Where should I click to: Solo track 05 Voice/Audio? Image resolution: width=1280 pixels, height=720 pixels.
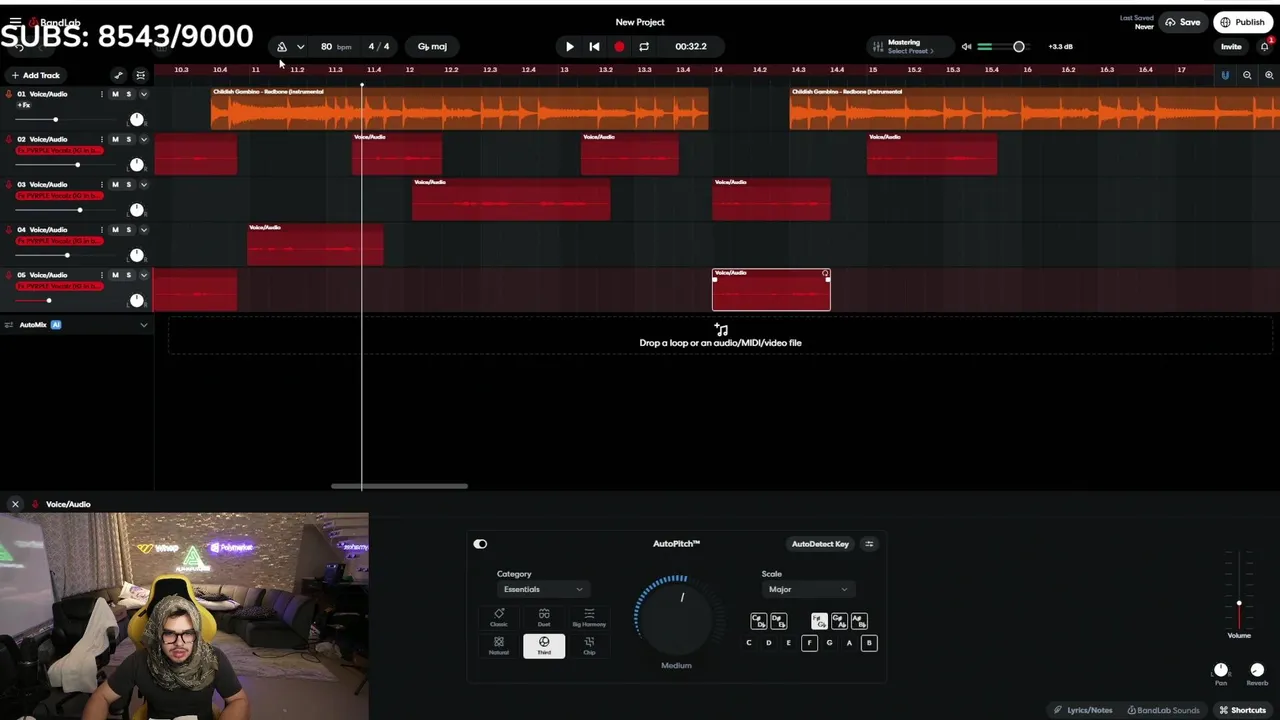(x=128, y=274)
